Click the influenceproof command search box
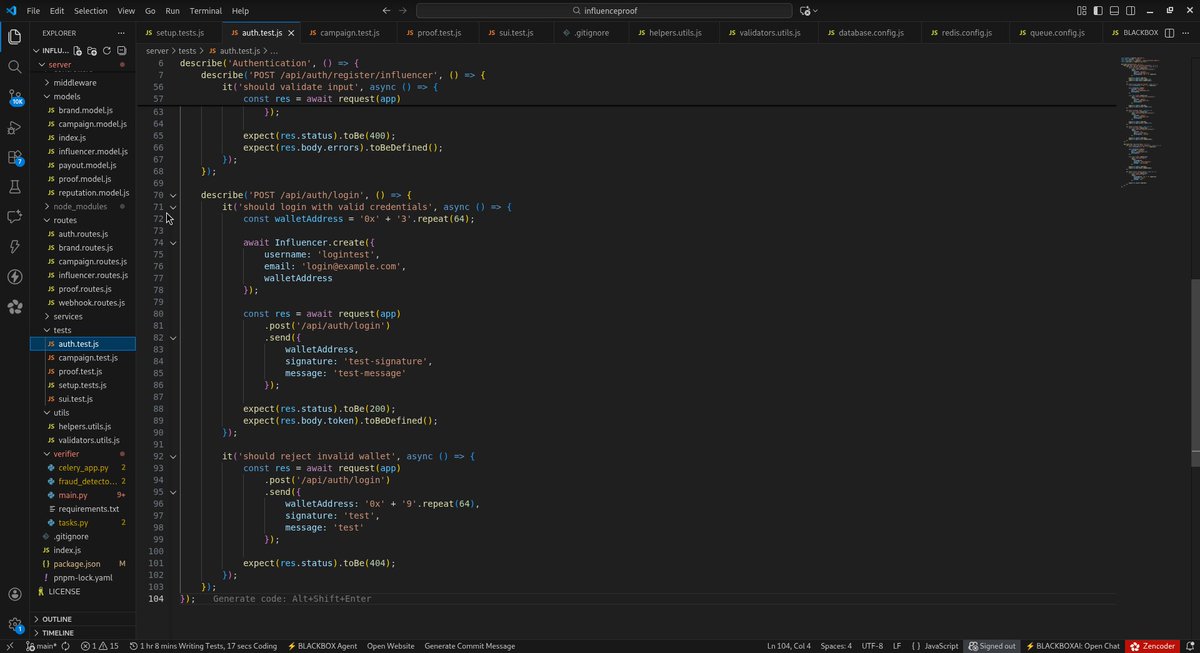Viewport: 1200px width, 653px height. (x=605, y=11)
